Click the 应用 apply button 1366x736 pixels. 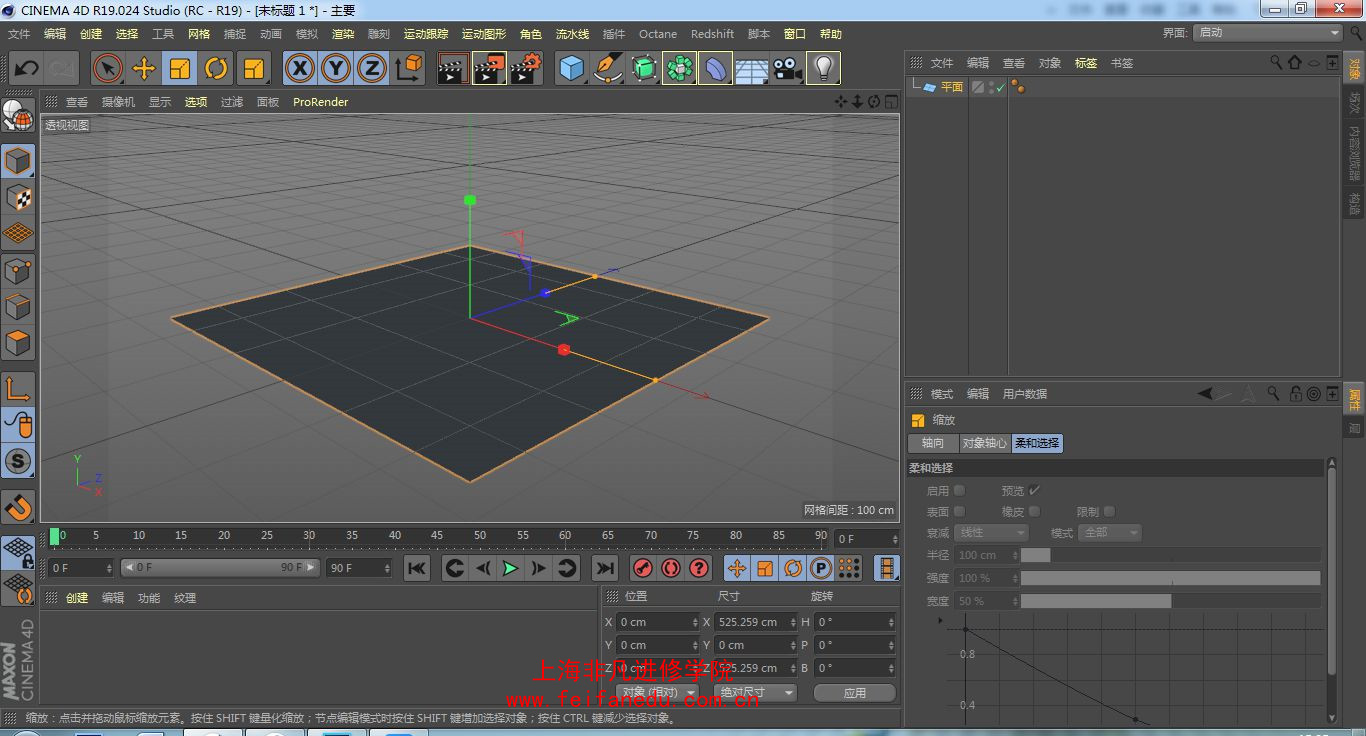click(x=854, y=692)
